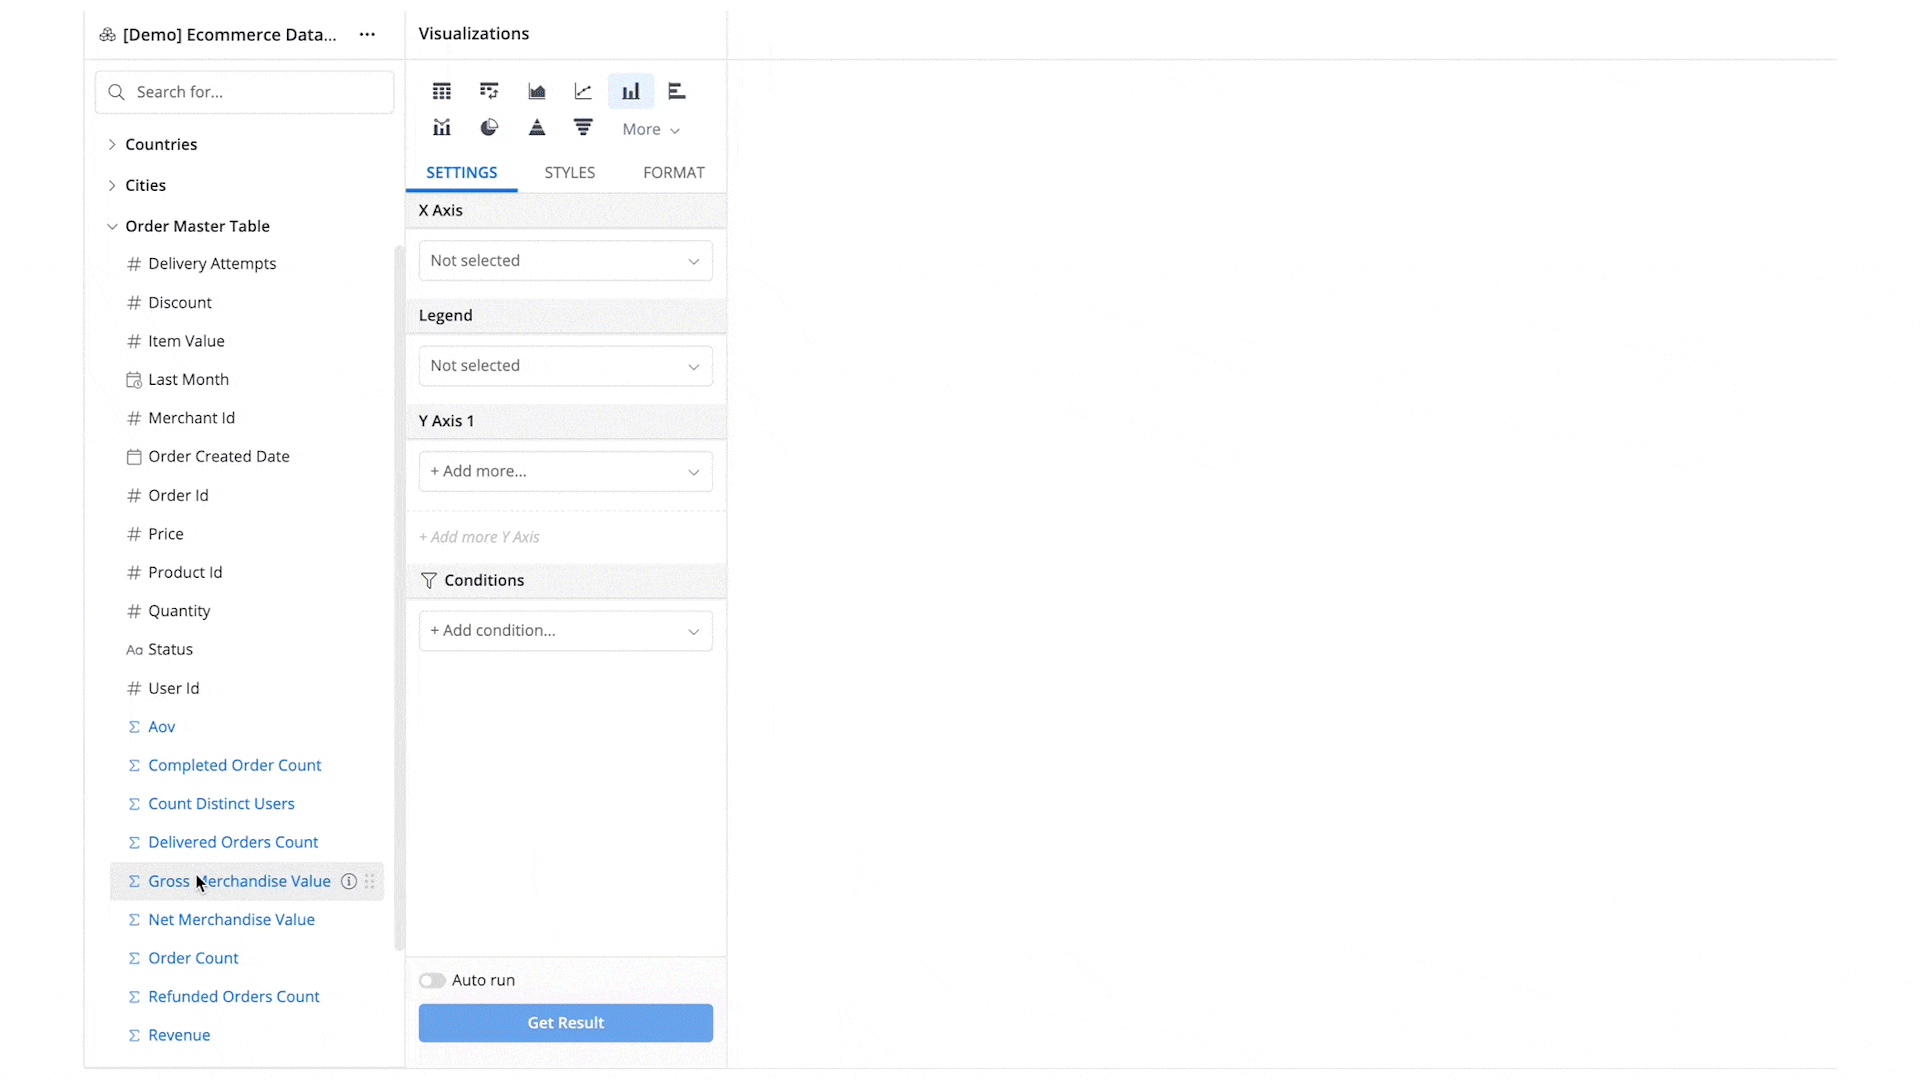Switch to the line chart visualization
Viewport: 1920px width, 1080px height.
(583, 90)
